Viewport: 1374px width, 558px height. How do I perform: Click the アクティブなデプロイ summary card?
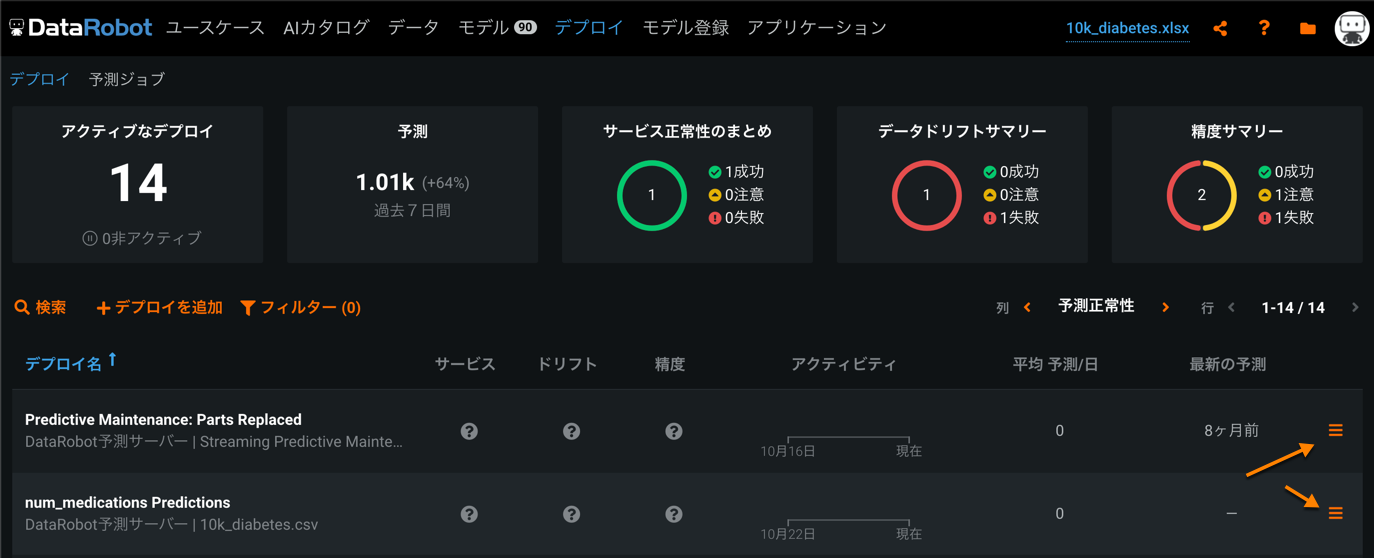tap(138, 185)
